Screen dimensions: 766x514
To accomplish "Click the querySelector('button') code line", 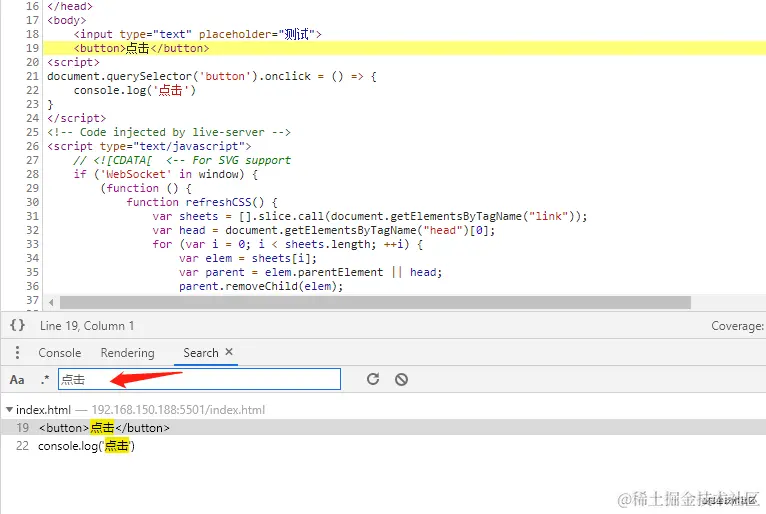I will [212, 76].
